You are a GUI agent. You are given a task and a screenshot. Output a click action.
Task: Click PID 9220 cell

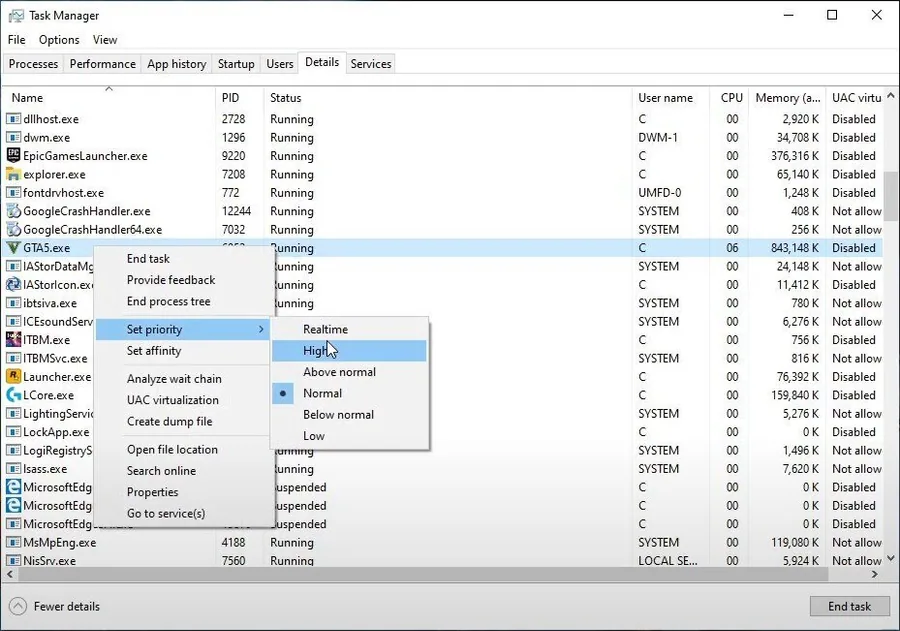coord(234,156)
